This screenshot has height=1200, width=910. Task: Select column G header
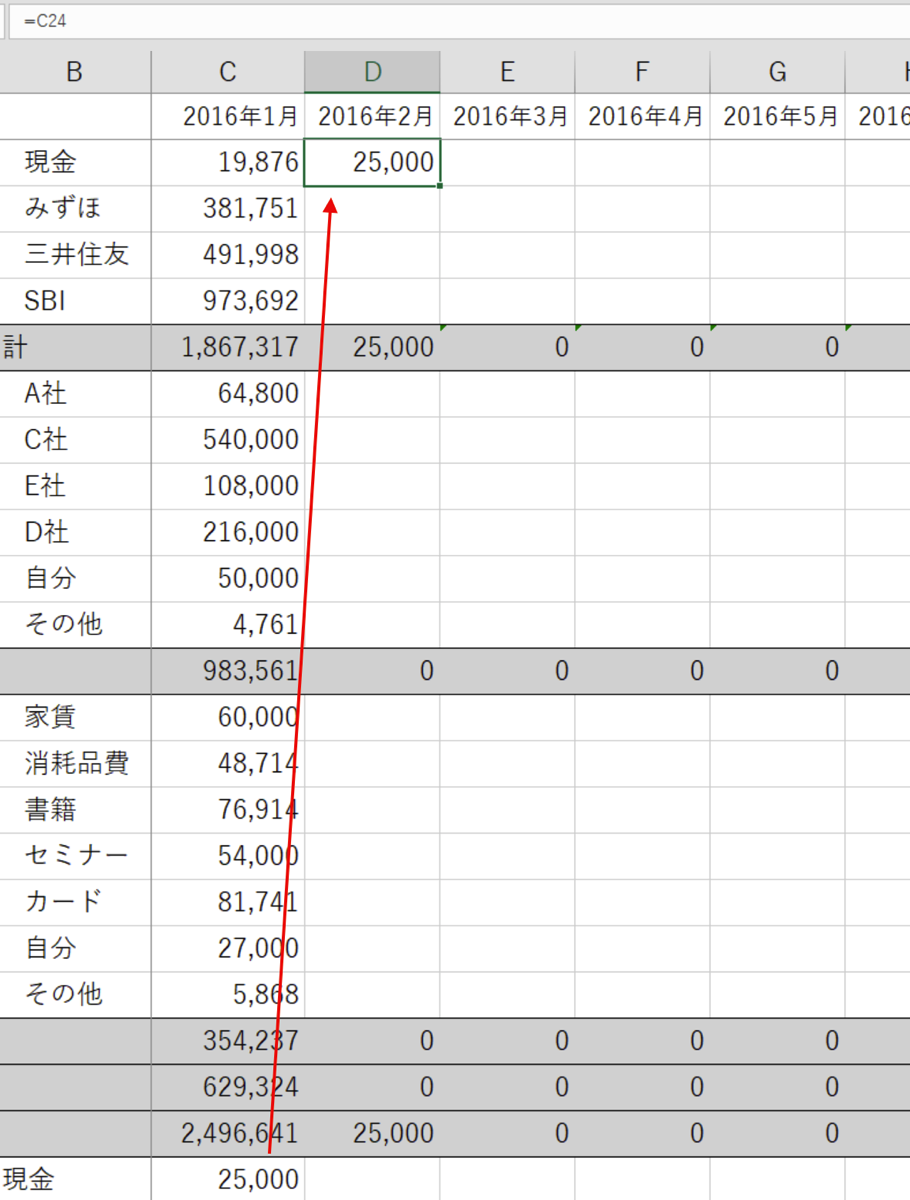(777, 71)
